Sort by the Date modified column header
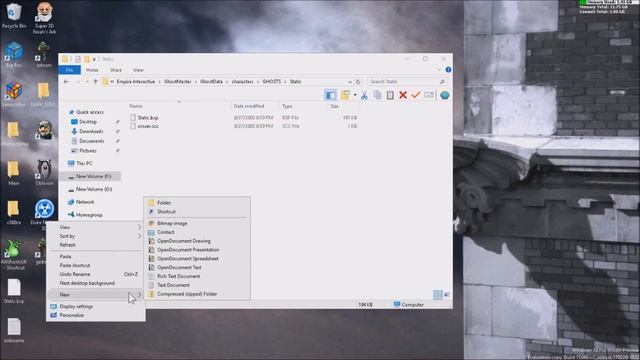The image size is (640, 360). tap(255, 106)
